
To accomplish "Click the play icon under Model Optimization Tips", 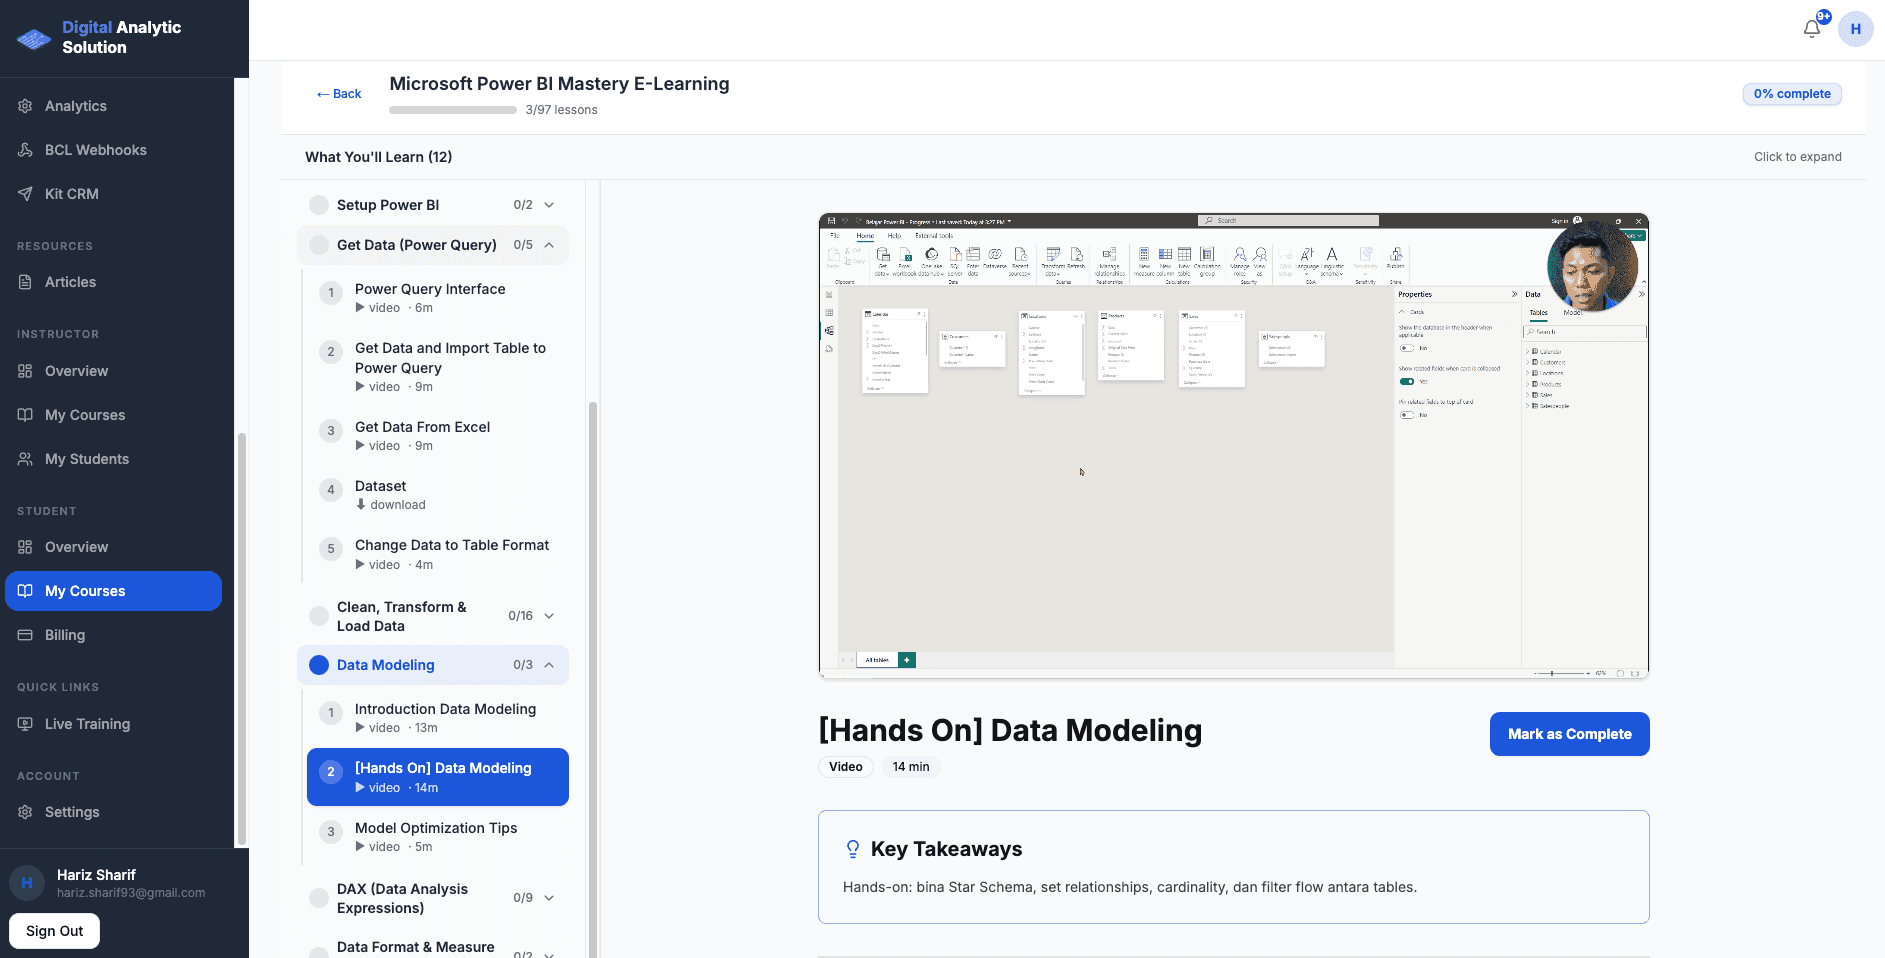I will pyautogui.click(x=360, y=847).
